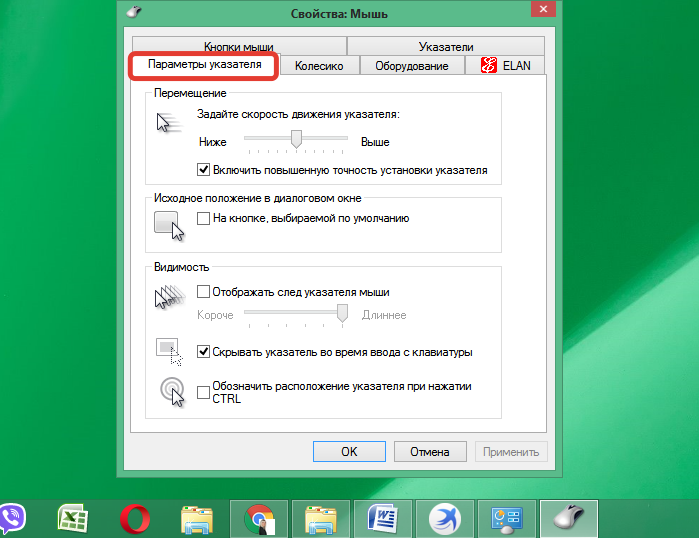Click the Отмена button

pyautogui.click(x=430, y=452)
